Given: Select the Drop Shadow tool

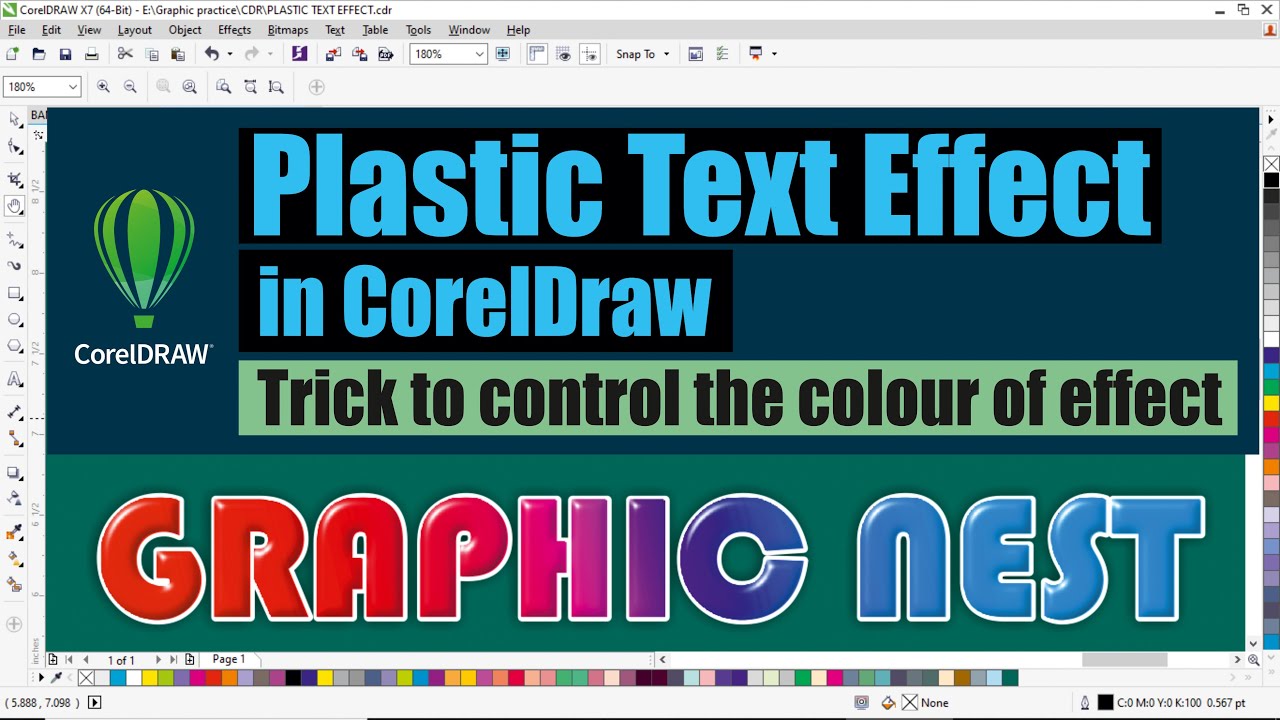Looking at the screenshot, I should [15, 472].
